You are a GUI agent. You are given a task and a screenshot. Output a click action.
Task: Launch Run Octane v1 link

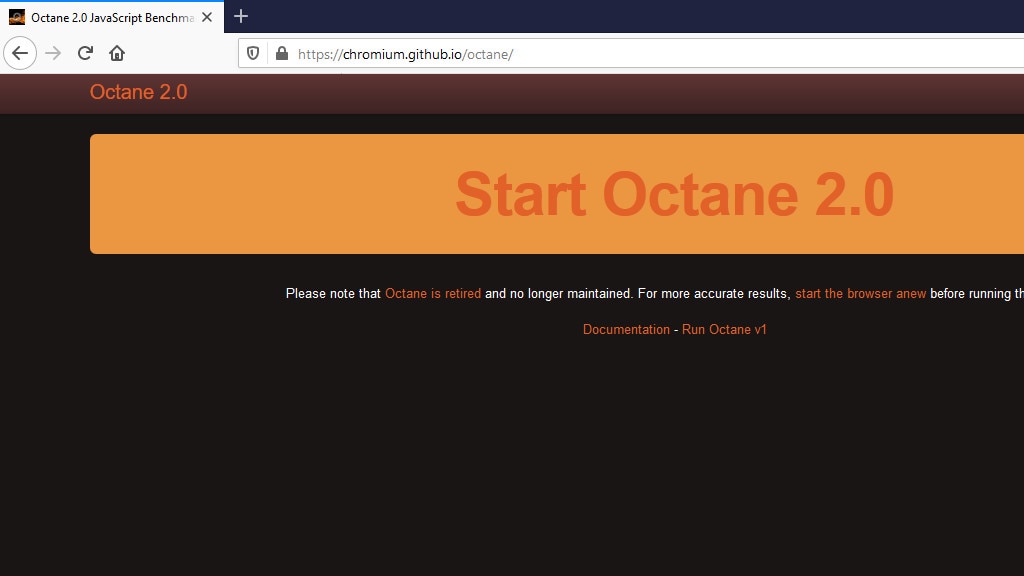724,330
